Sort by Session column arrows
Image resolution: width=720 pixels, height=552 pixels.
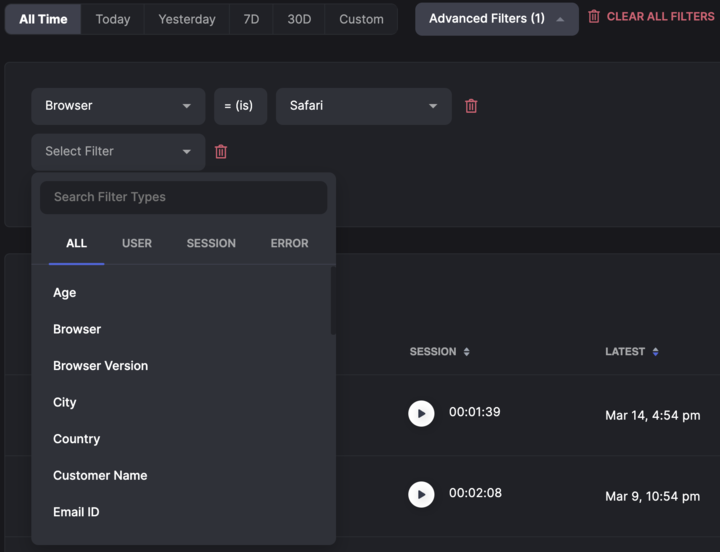click(466, 352)
